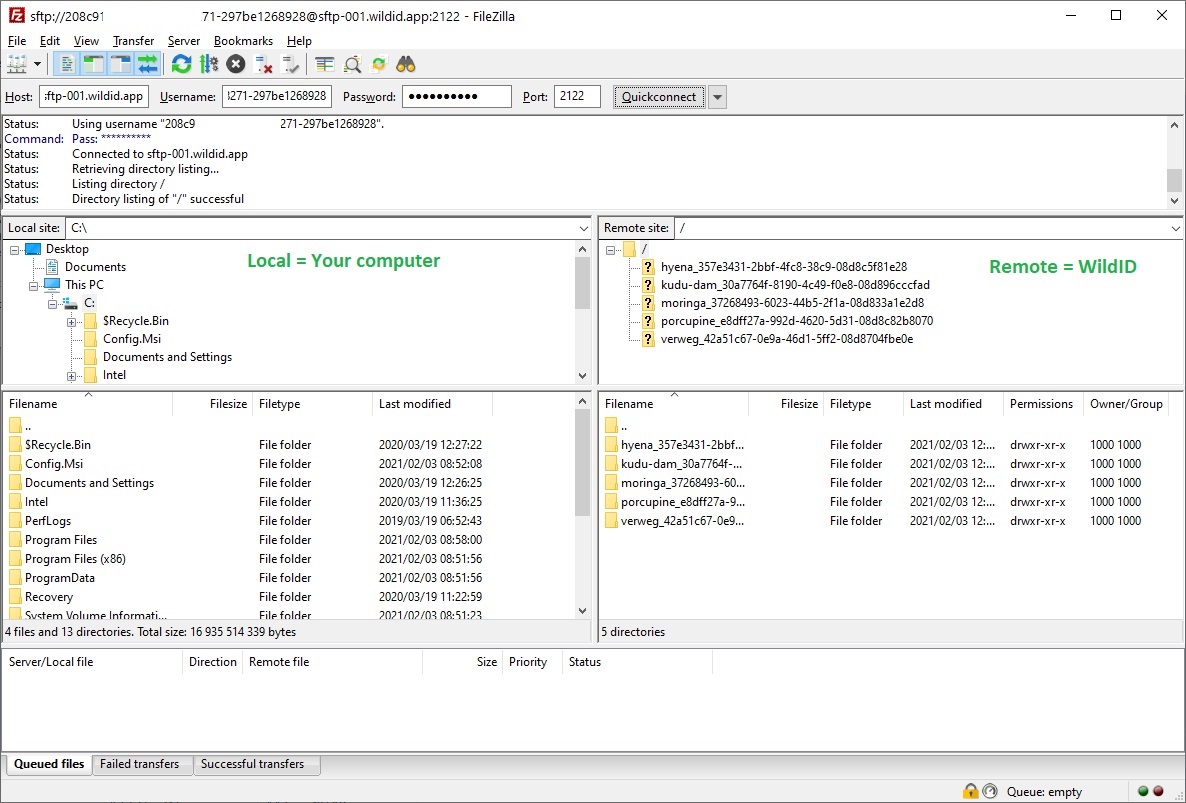Toggle the transfer queue display
This screenshot has height=803, width=1186.
click(x=148, y=64)
